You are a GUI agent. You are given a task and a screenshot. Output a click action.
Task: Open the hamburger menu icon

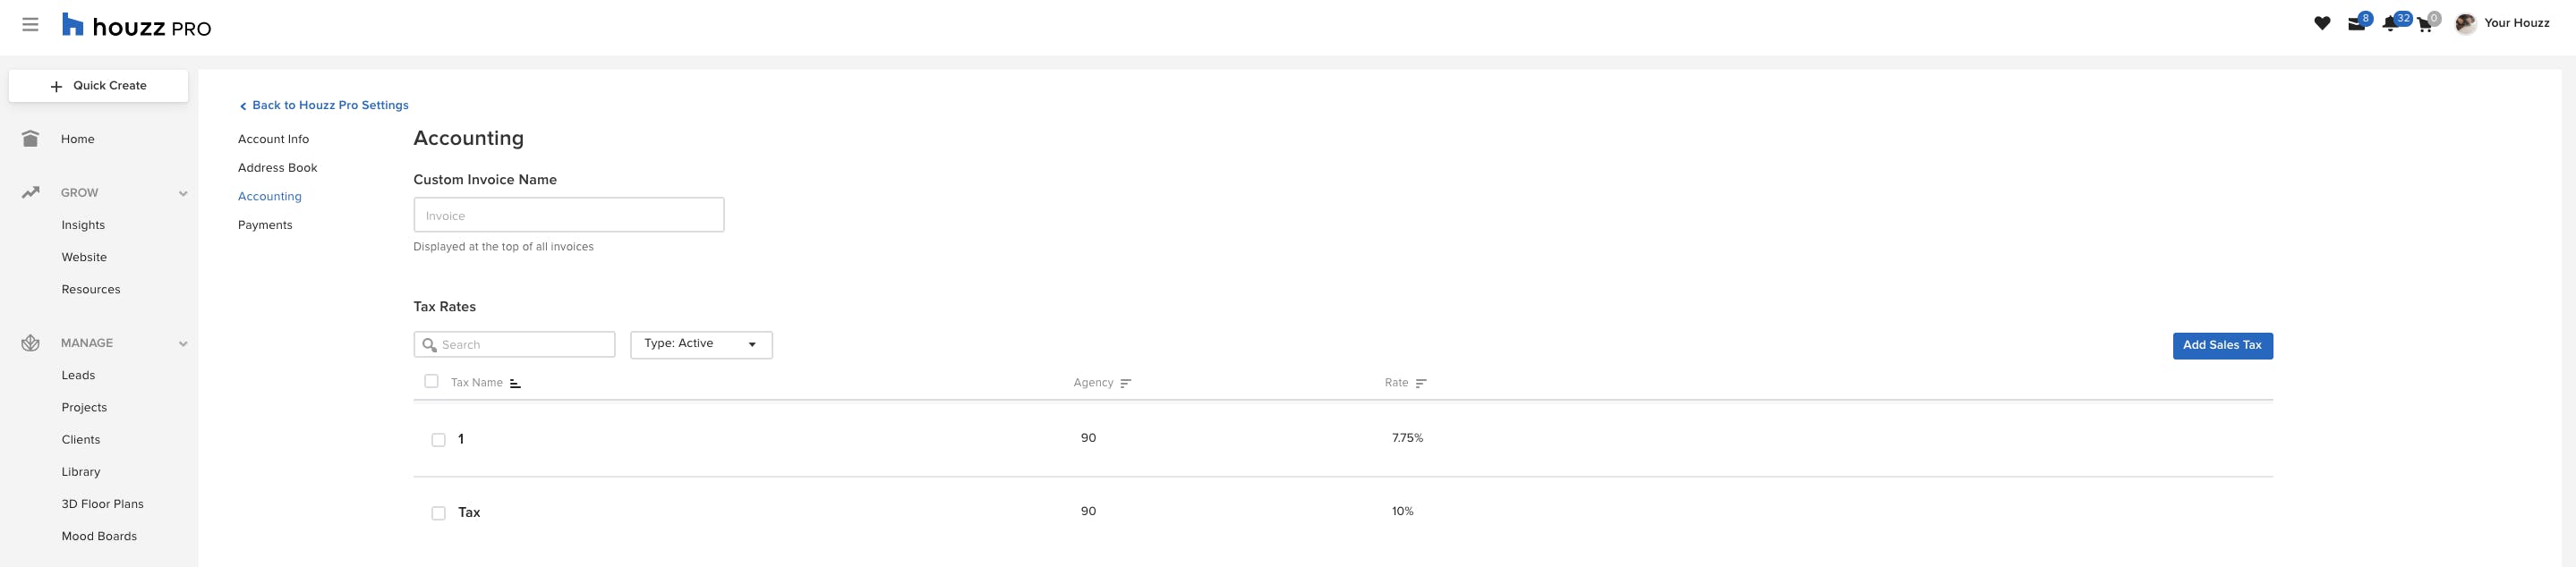30,24
